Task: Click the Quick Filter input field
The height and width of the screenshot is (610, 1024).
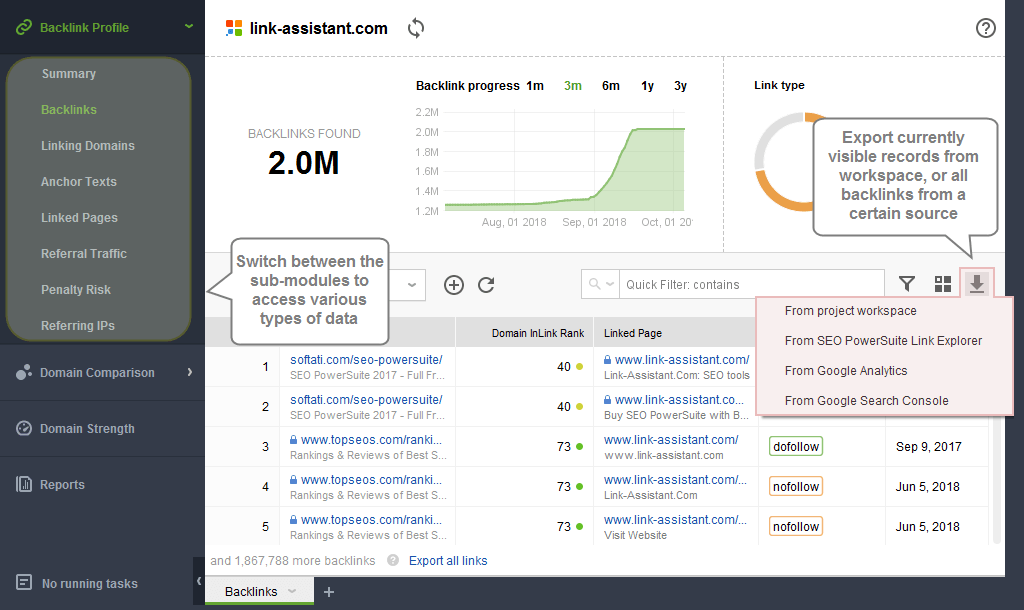Action: tap(752, 284)
